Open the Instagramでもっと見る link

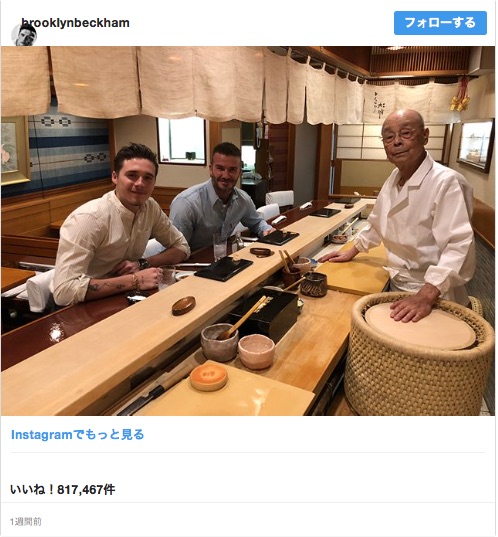(x=77, y=435)
